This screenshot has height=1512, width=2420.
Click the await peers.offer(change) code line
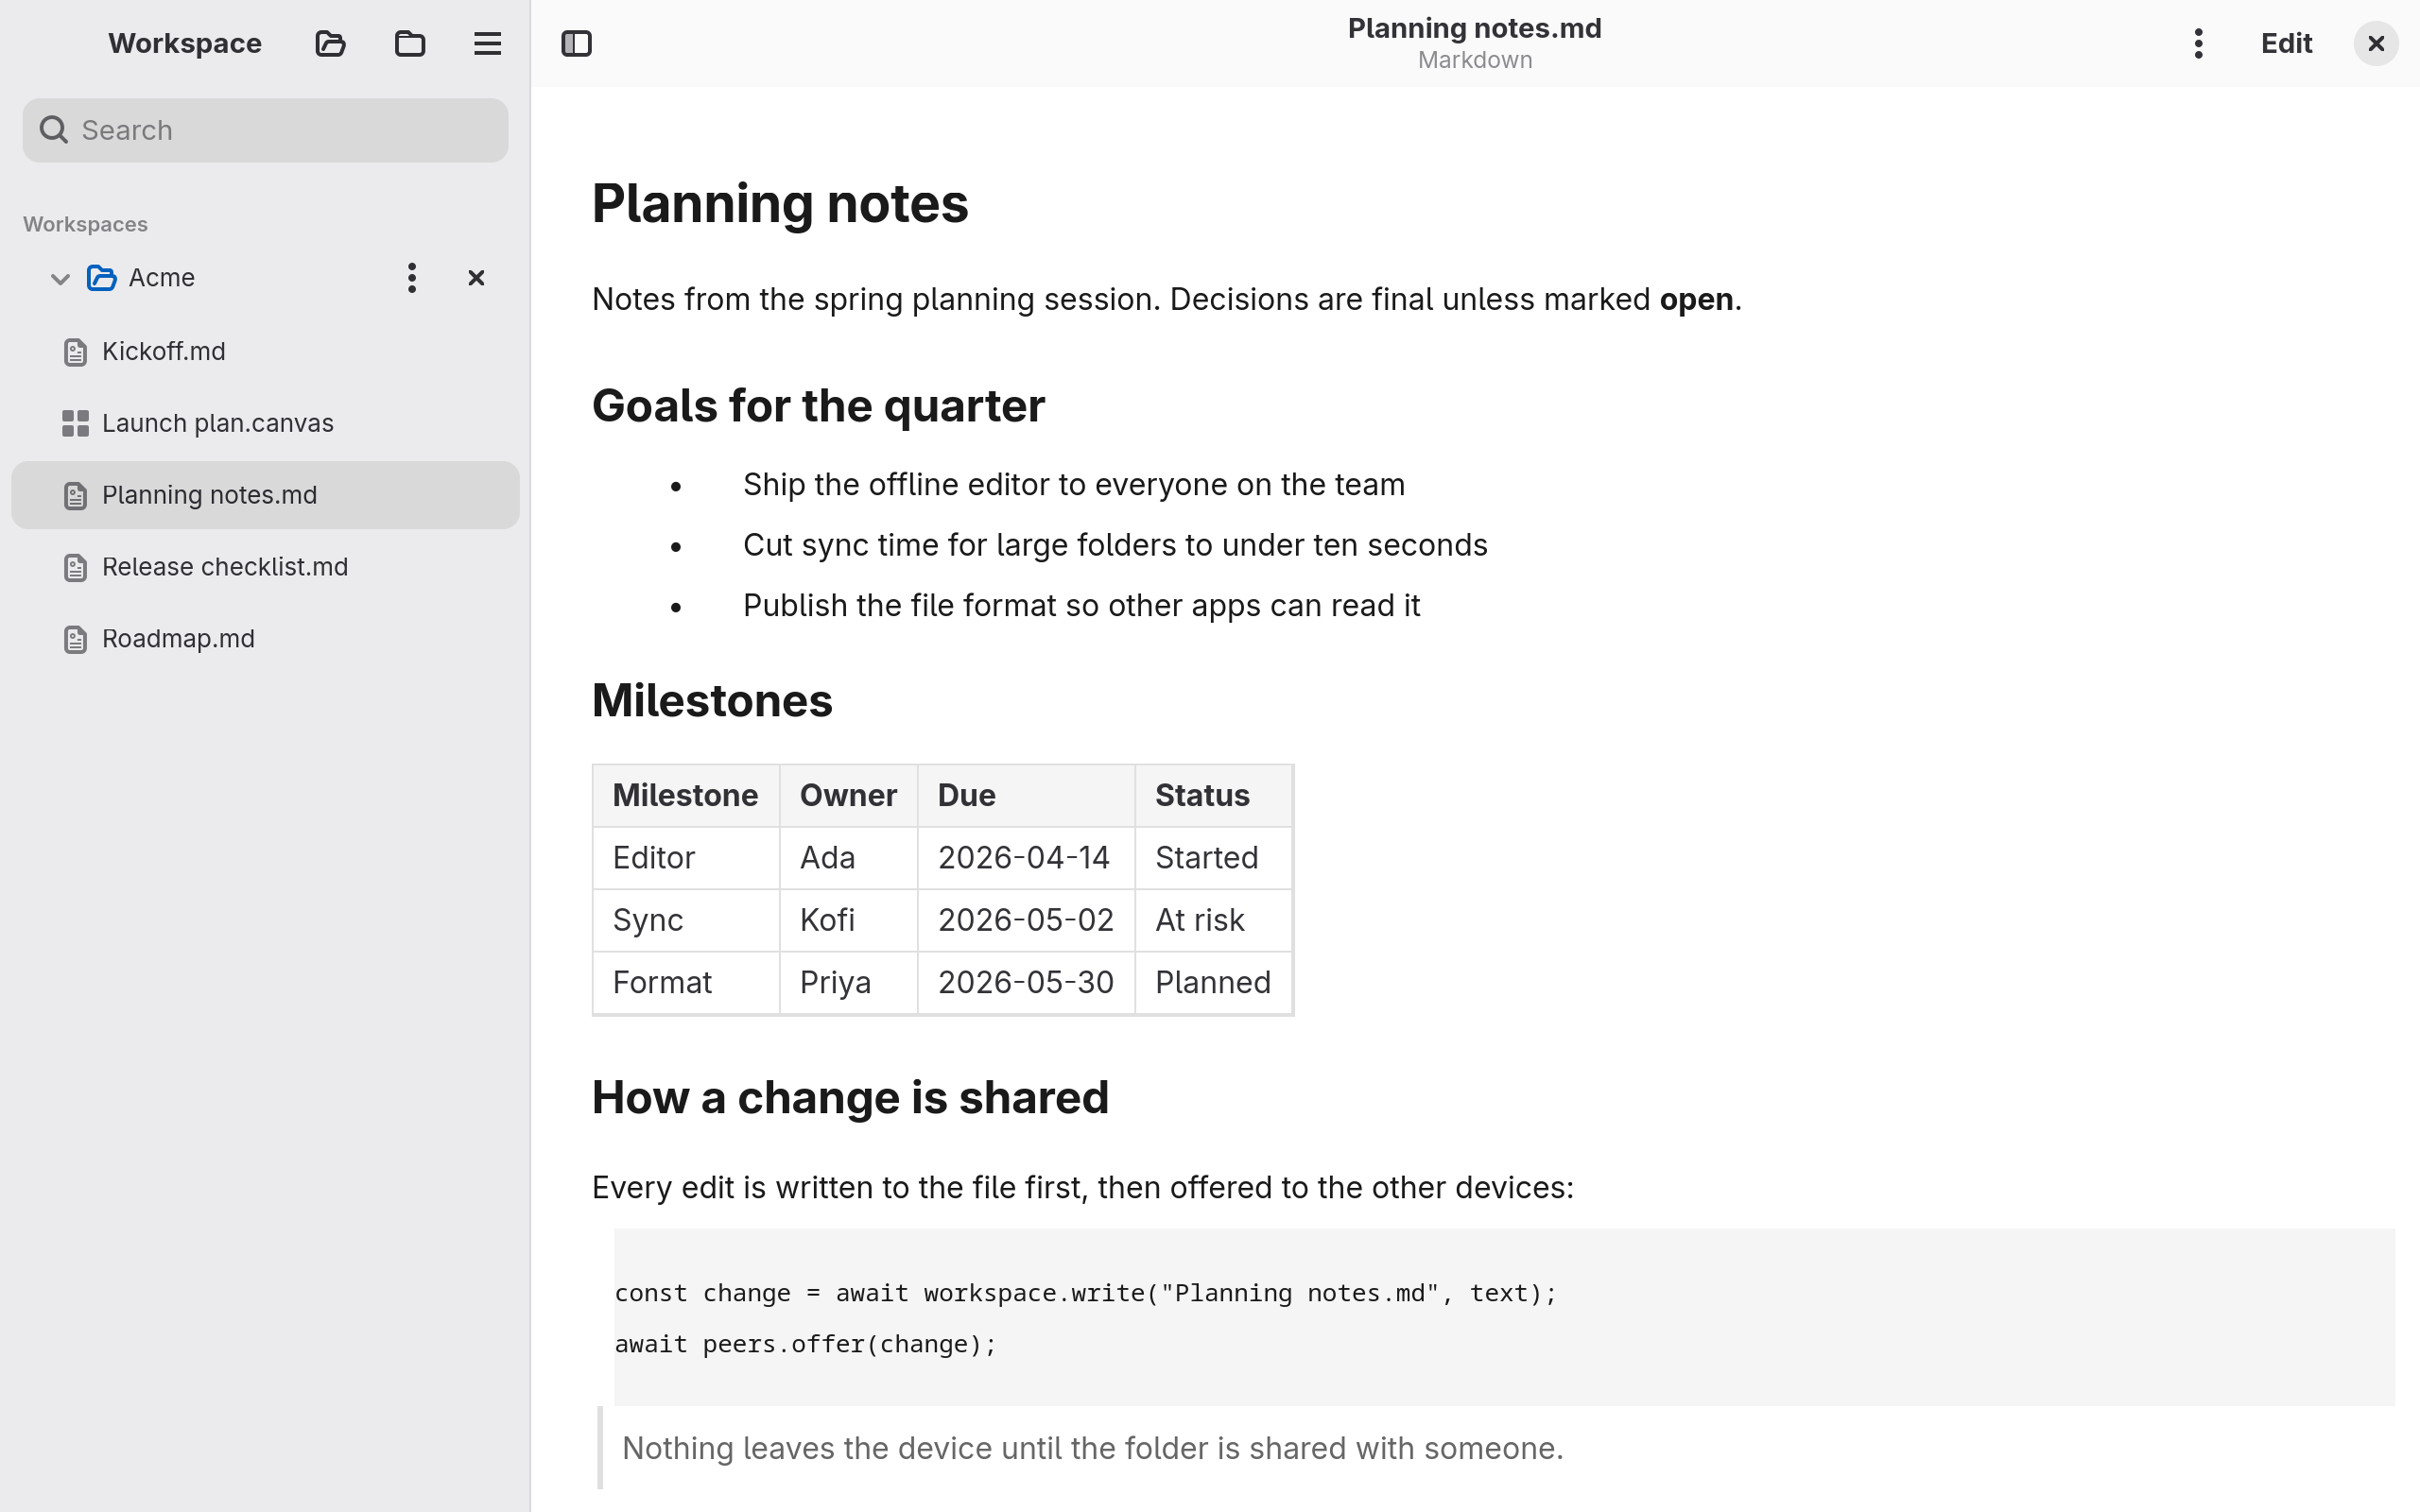805,1344
